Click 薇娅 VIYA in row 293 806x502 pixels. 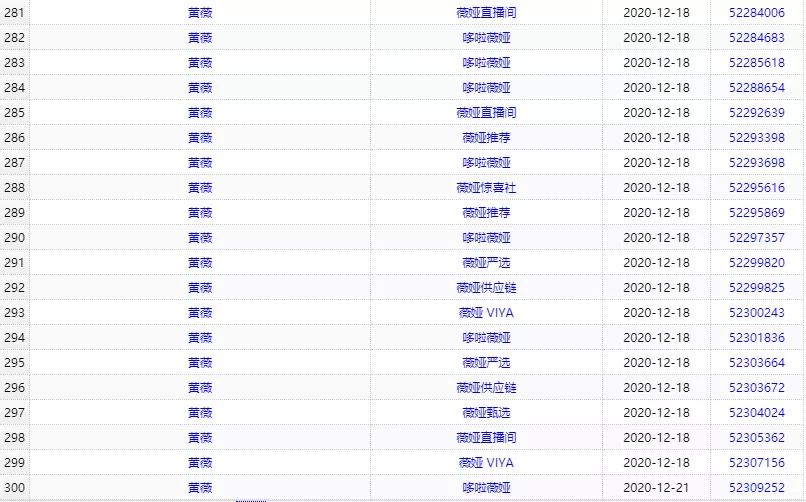(486, 312)
